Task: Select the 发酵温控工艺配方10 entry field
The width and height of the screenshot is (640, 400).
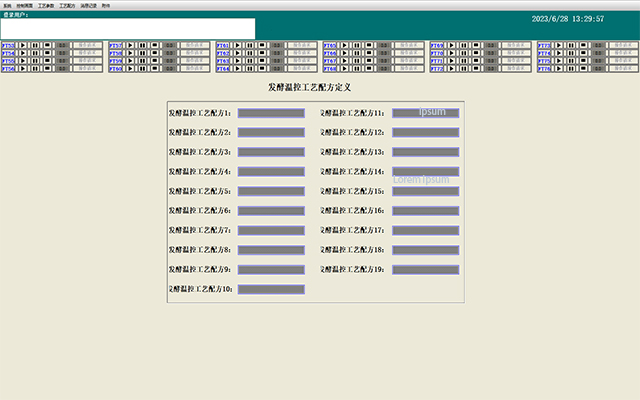Action: (x=271, y=289)
